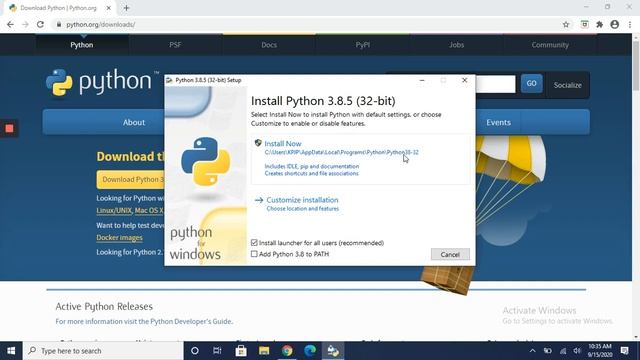640x360 pixels.
Task: Enable Add Python 3.8 to PATH checkbox
Action: pyautogui.click(x=254, y=254)
